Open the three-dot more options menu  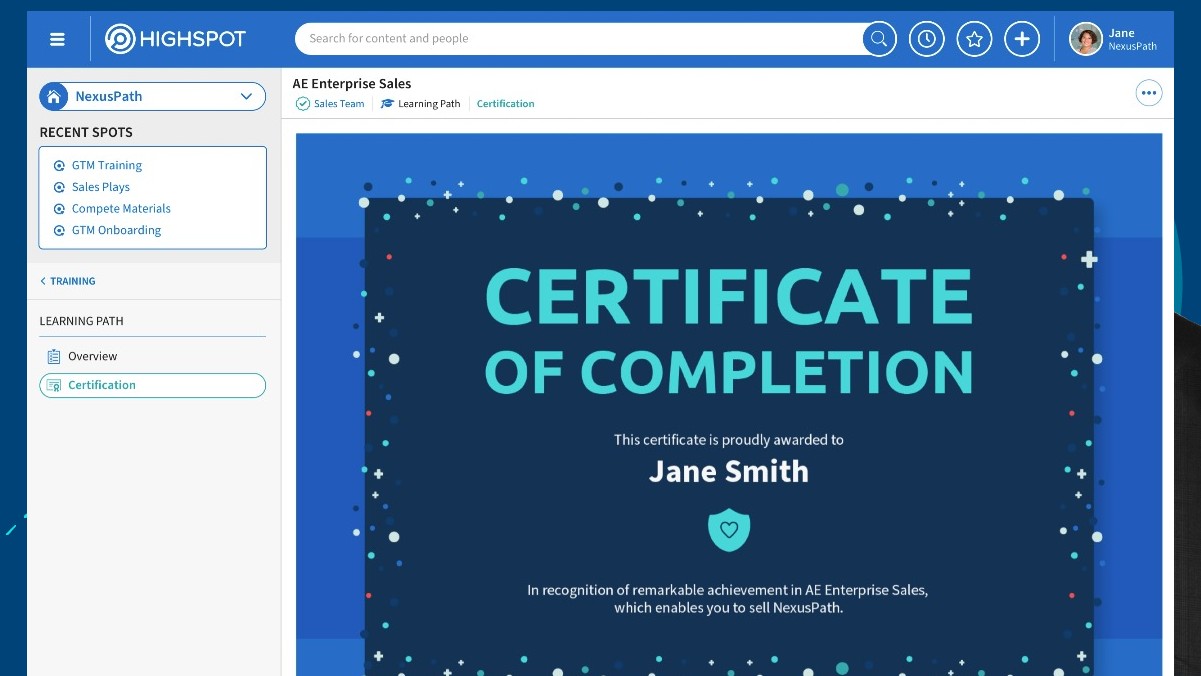click(x=1148, y=92)
